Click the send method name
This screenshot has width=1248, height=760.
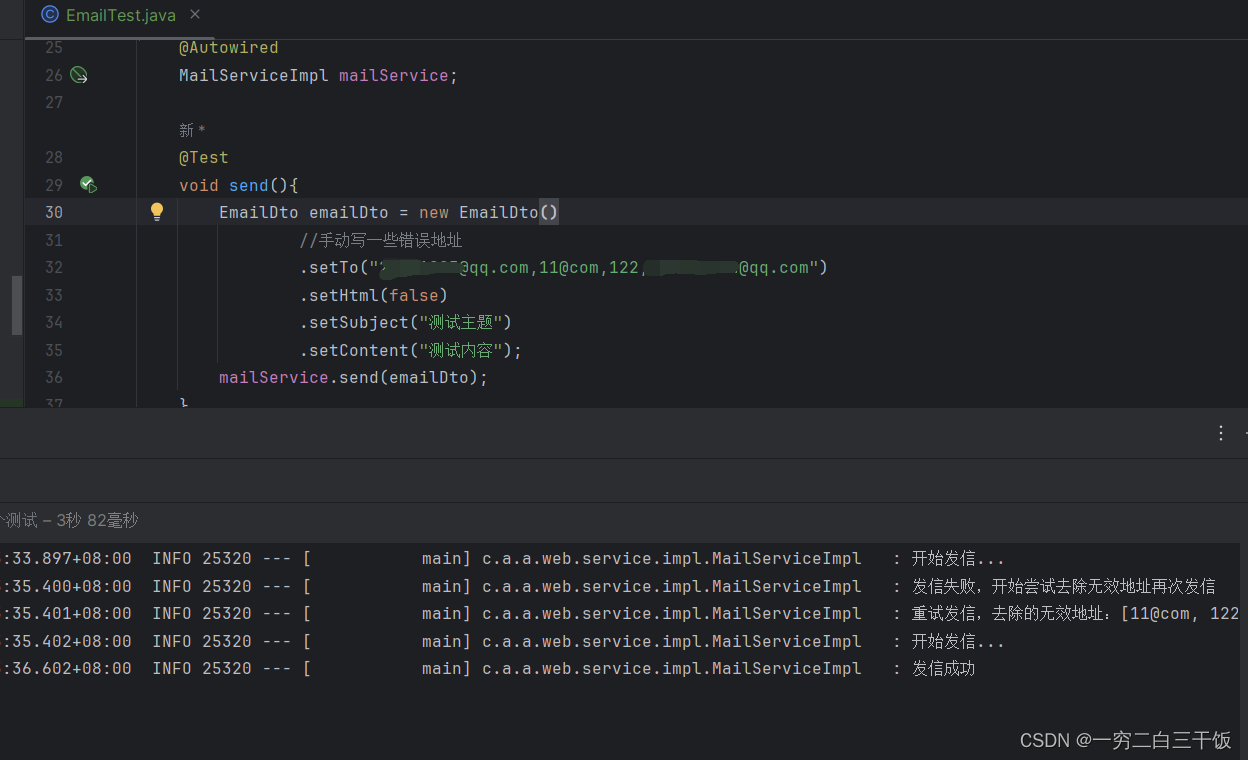click(249, 185)
